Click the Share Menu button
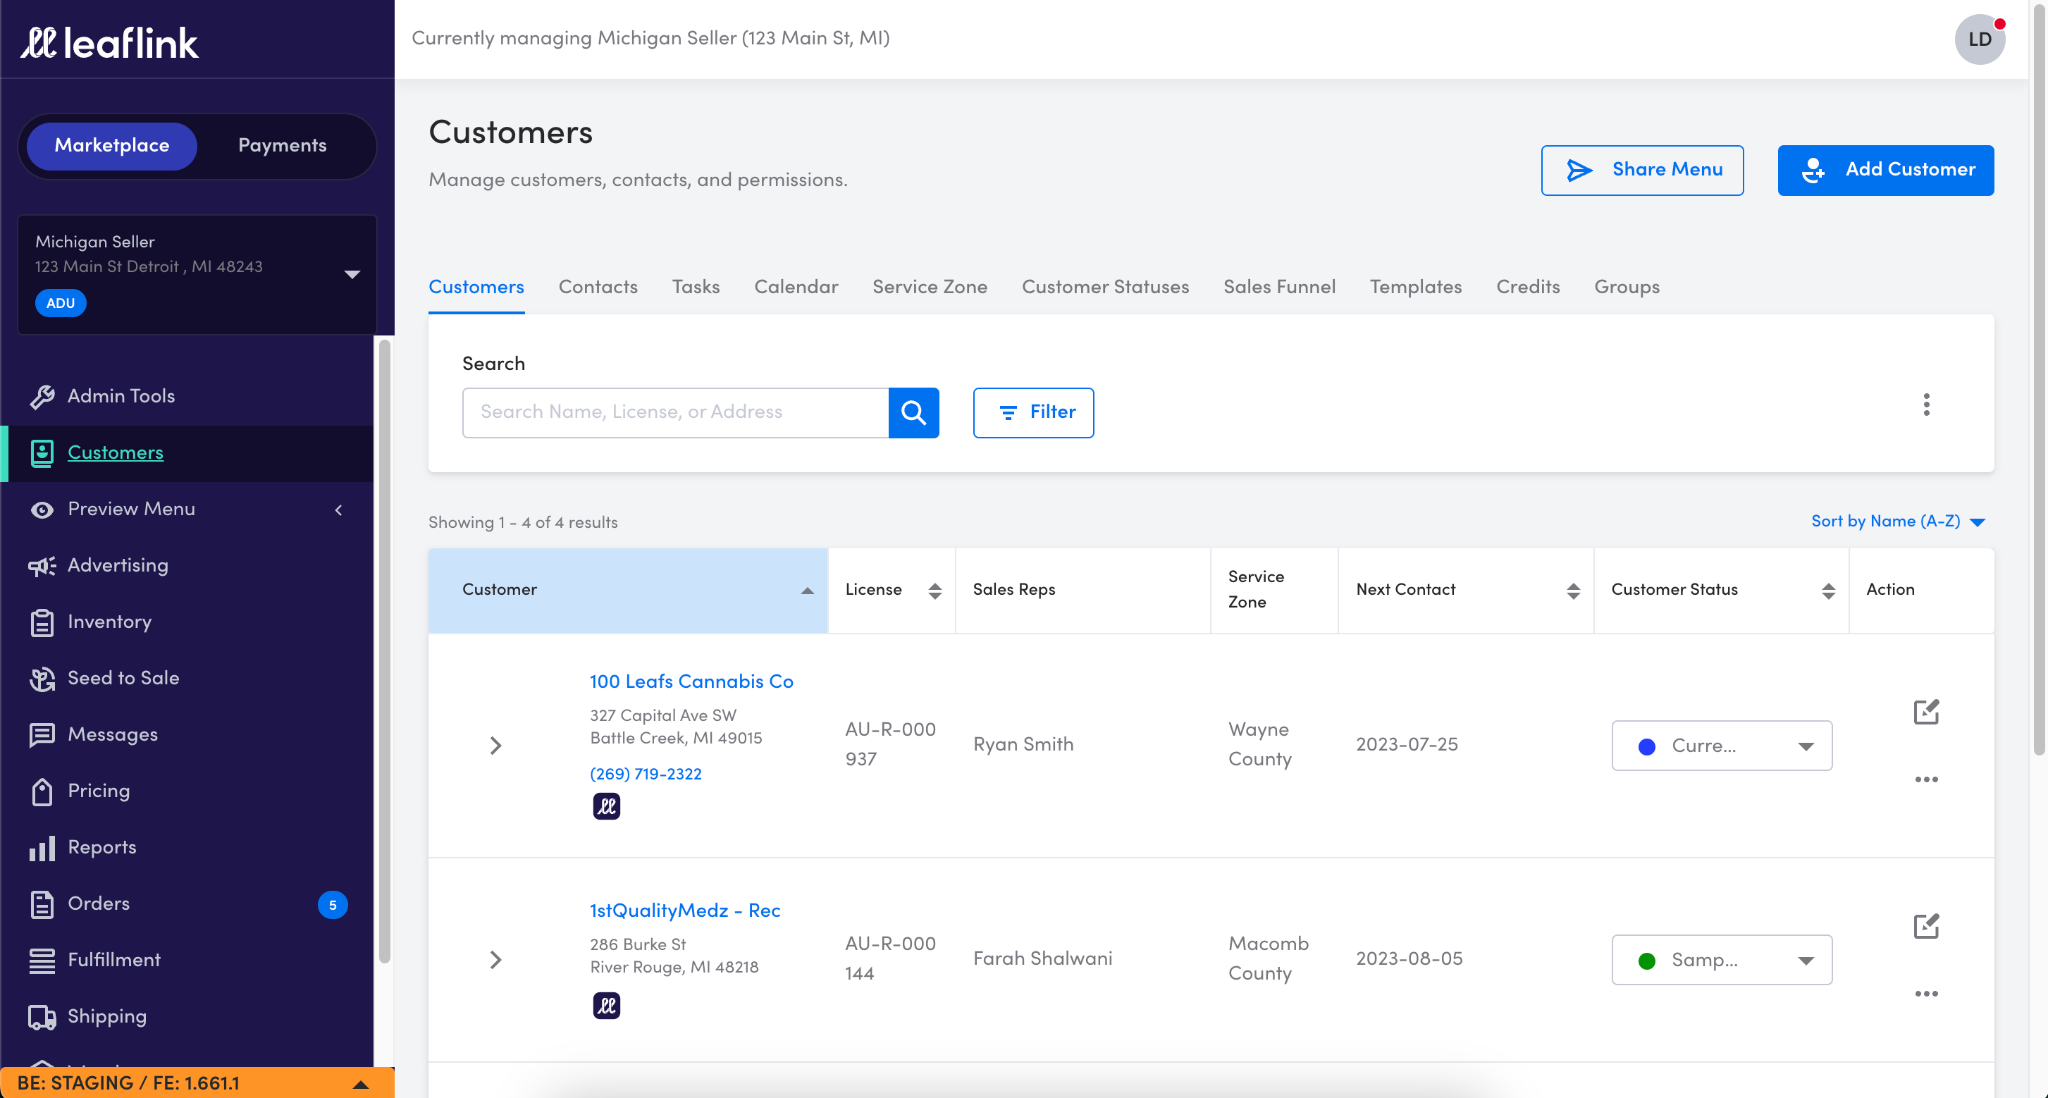Image resolution: width=2048 pixels, height=1098 pixels. [x=1642, y=170]
